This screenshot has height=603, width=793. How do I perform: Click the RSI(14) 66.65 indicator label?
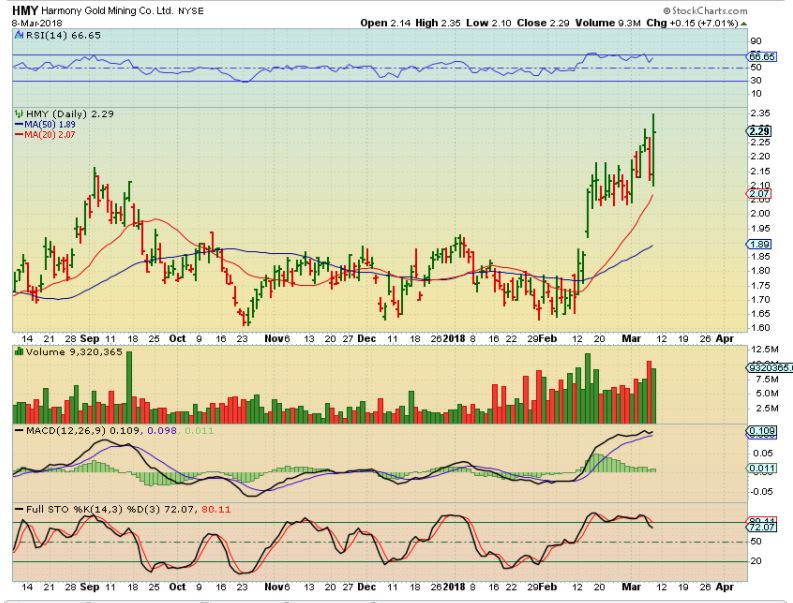(x=63, y=35)
